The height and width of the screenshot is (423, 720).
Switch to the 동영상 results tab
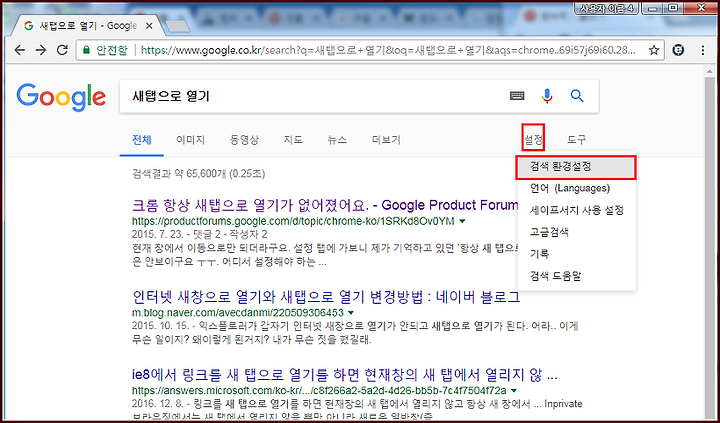(244, 140)
